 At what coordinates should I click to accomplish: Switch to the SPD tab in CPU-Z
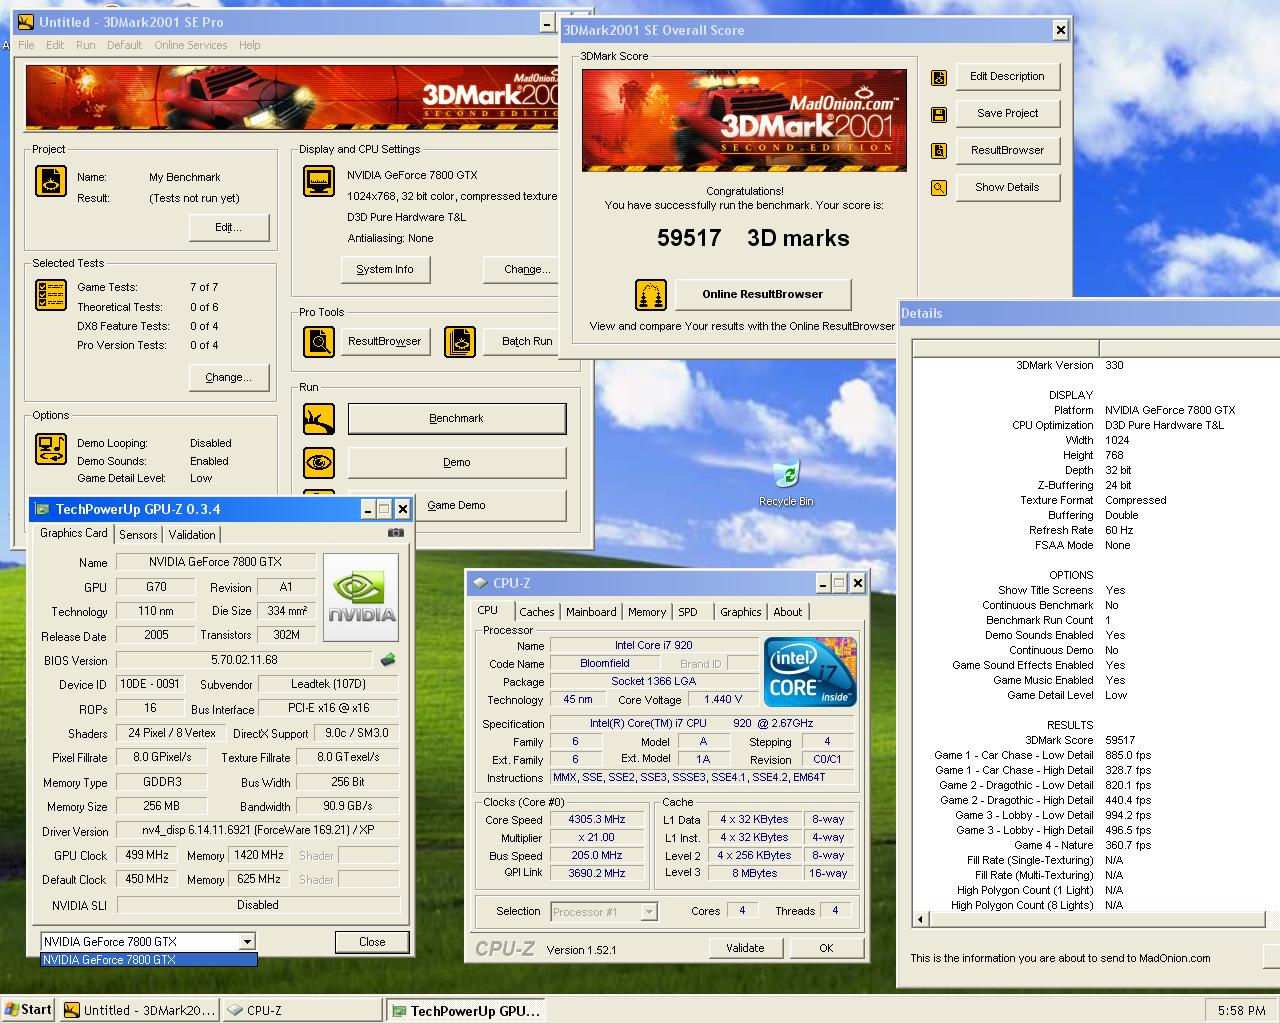[x=688, y=612]
